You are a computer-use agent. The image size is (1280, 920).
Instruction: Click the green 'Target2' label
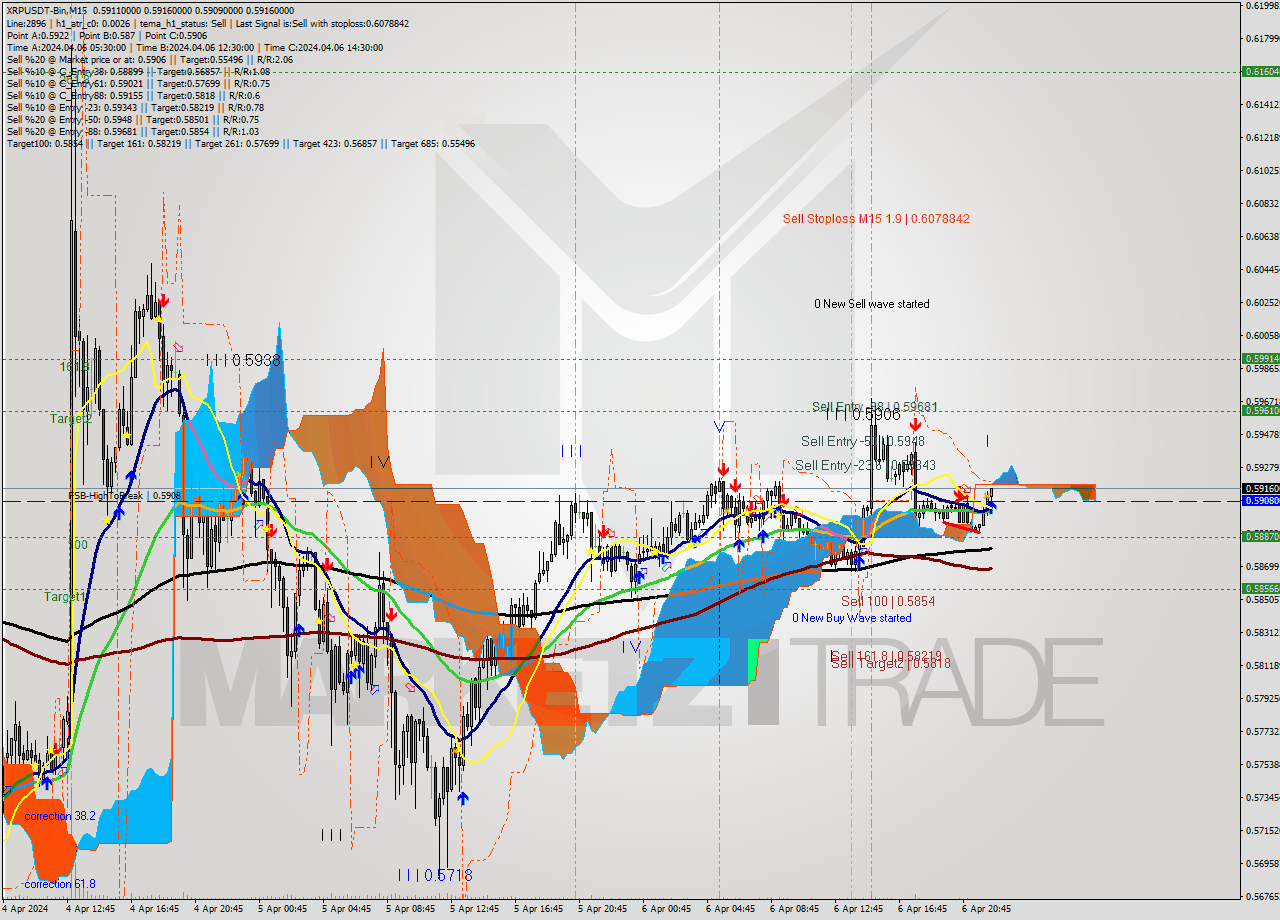71,418
